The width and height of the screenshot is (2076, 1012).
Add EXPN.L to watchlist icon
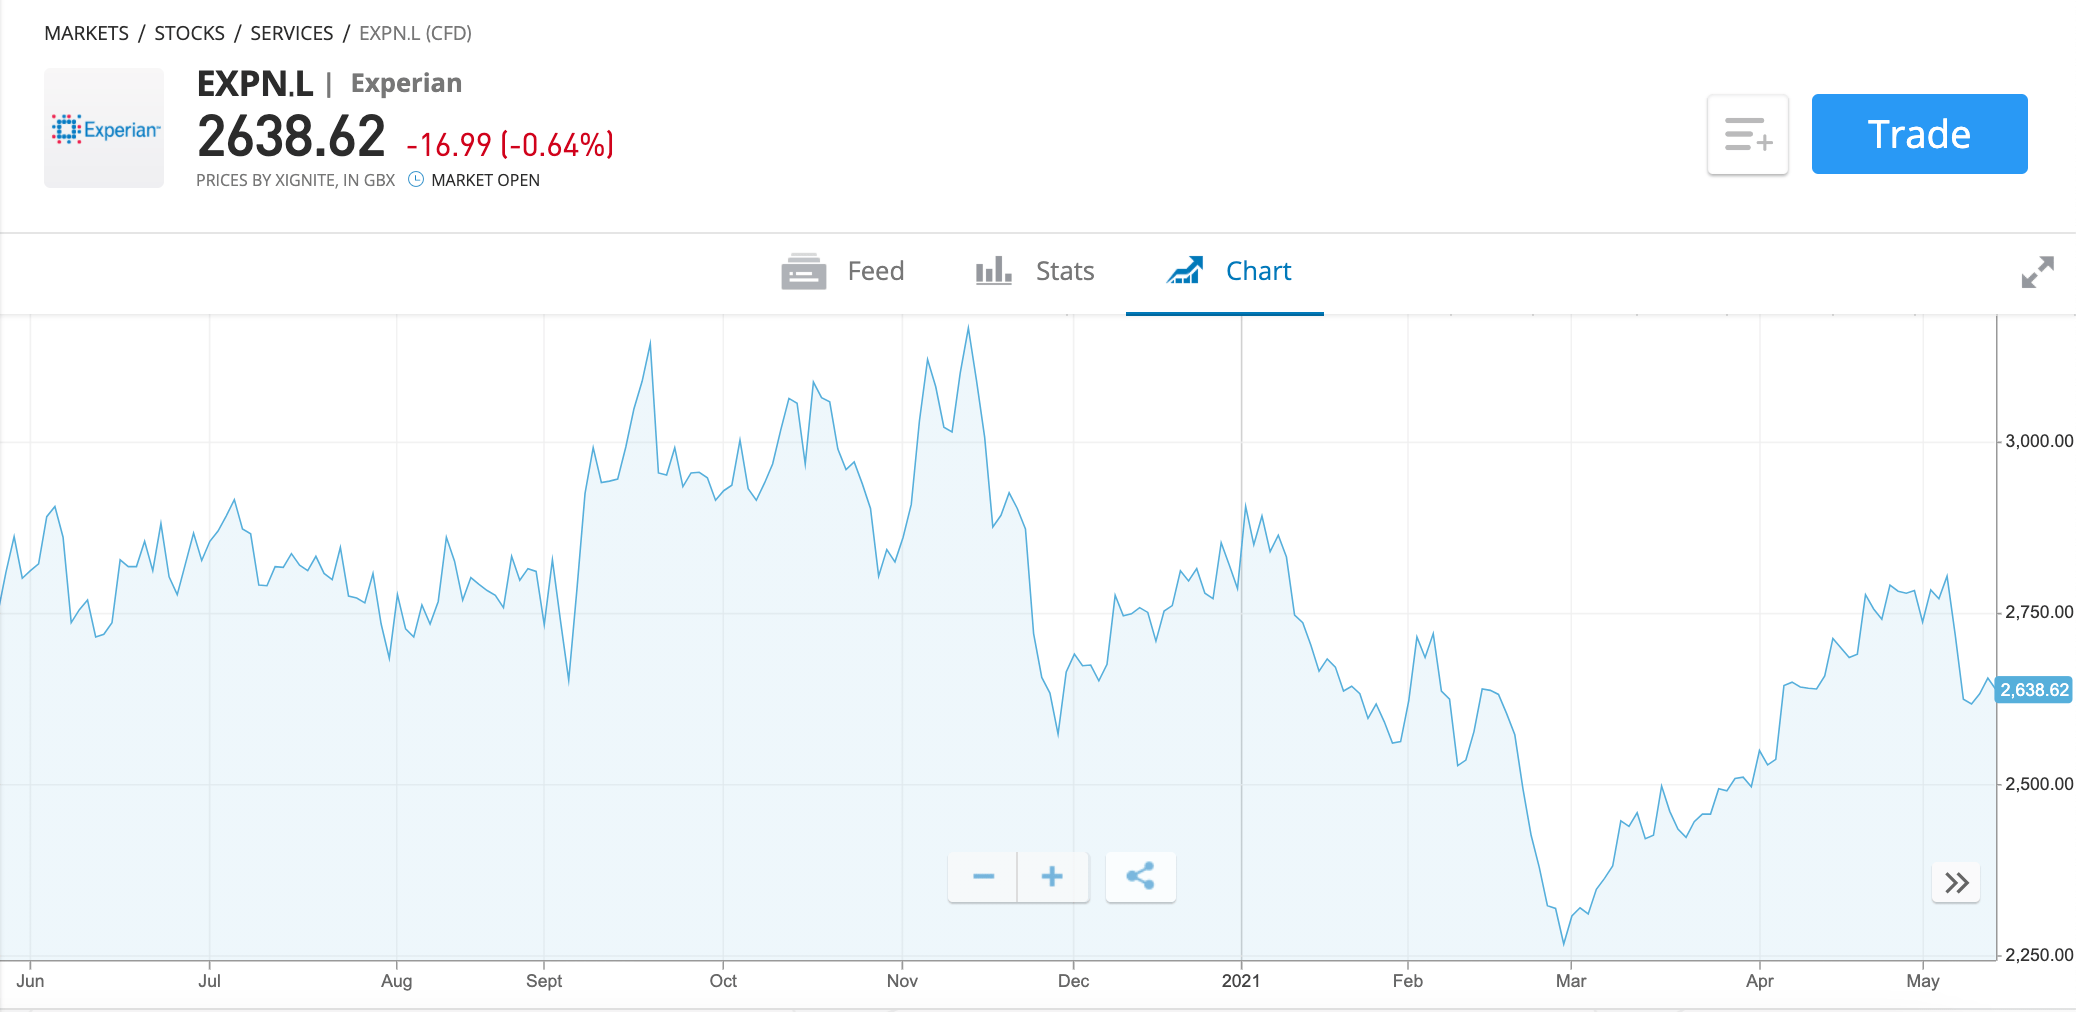(x=1748, y=135)
